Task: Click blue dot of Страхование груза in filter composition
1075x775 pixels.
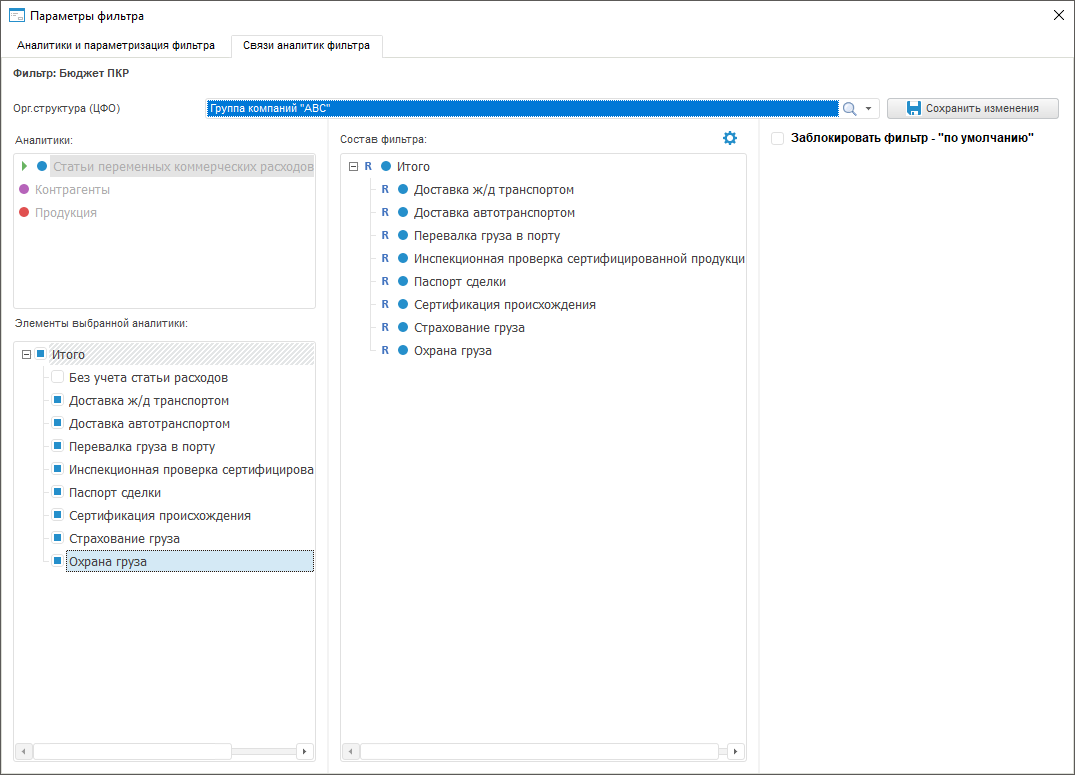Action: pos(403,327)
